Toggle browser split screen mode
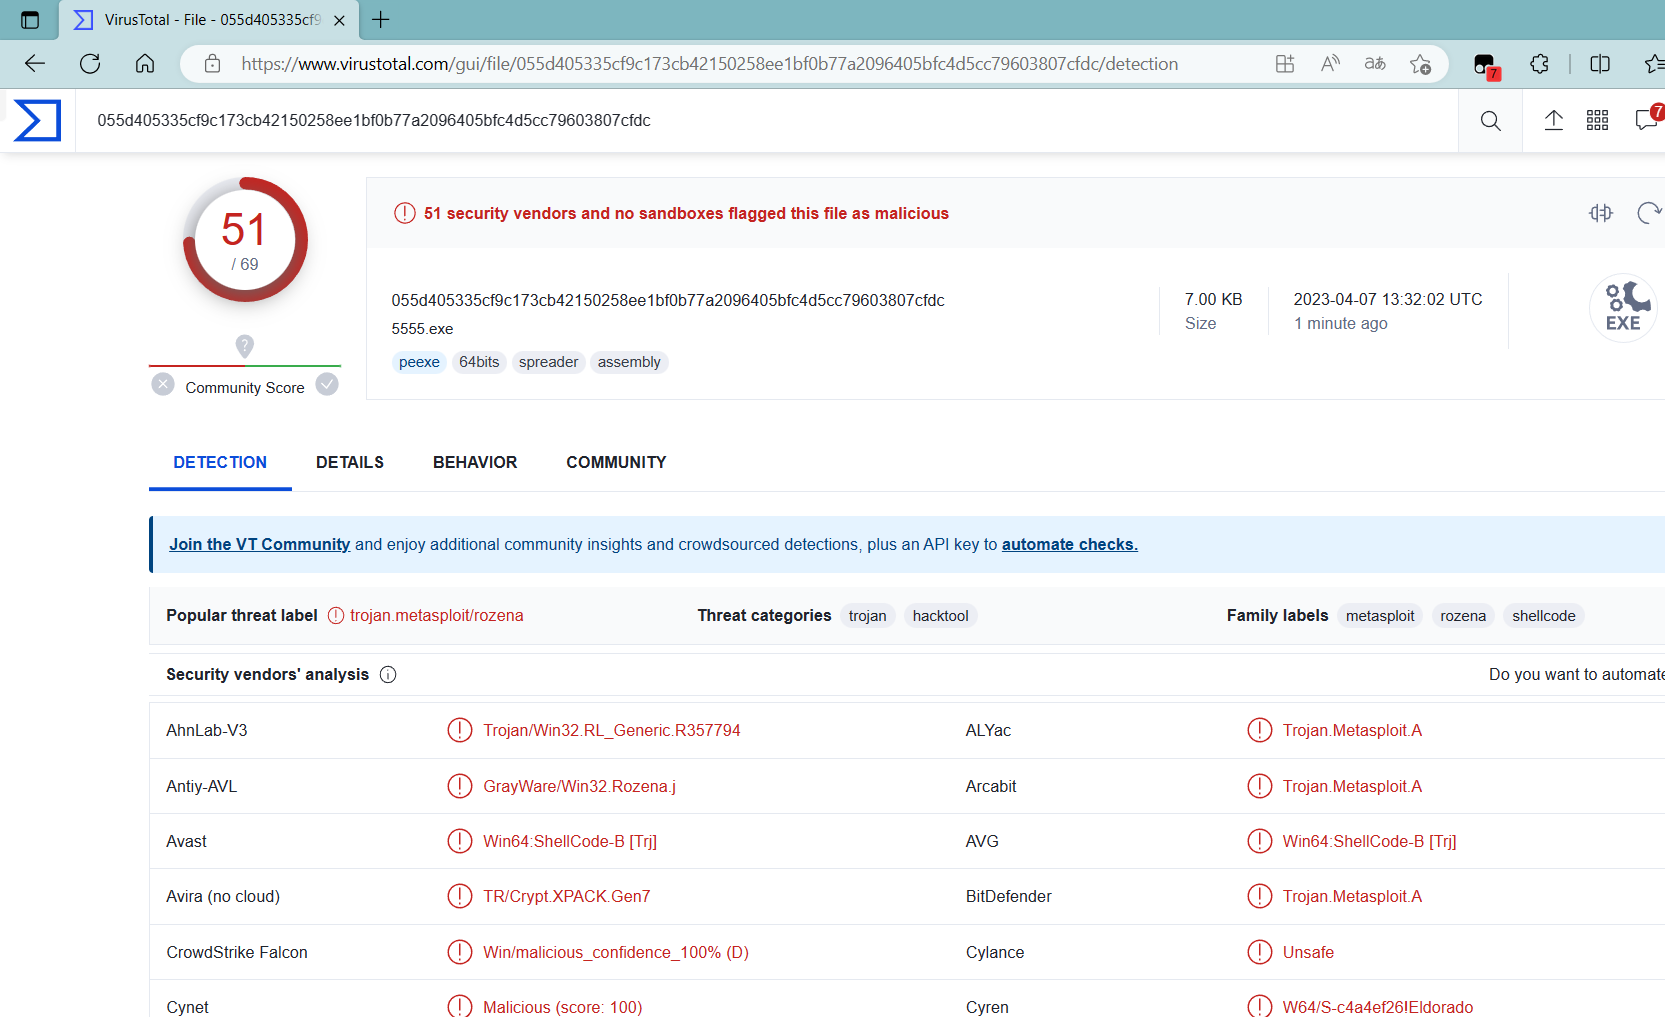 pos(1600,63)
